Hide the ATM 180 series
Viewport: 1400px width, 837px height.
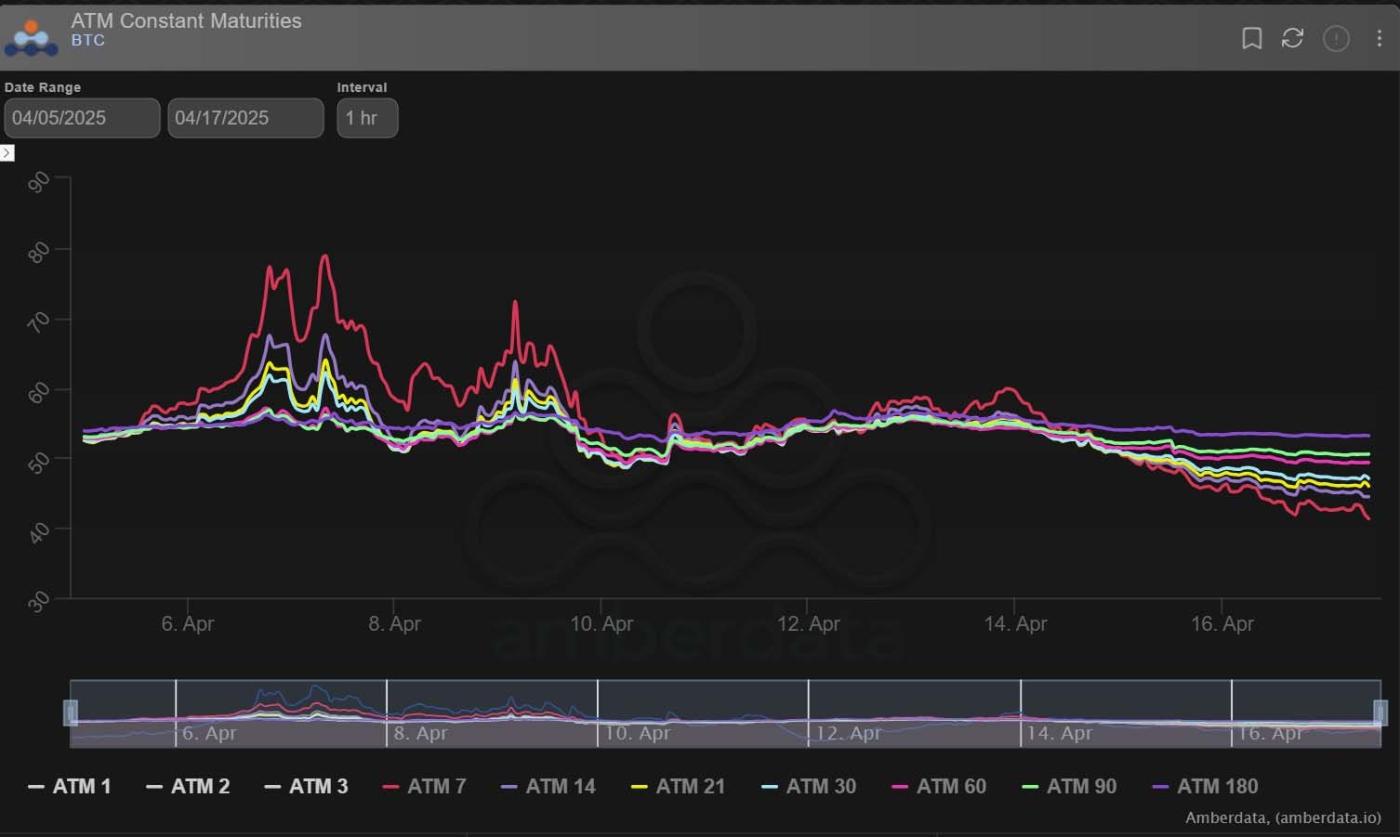(1205, 786)
